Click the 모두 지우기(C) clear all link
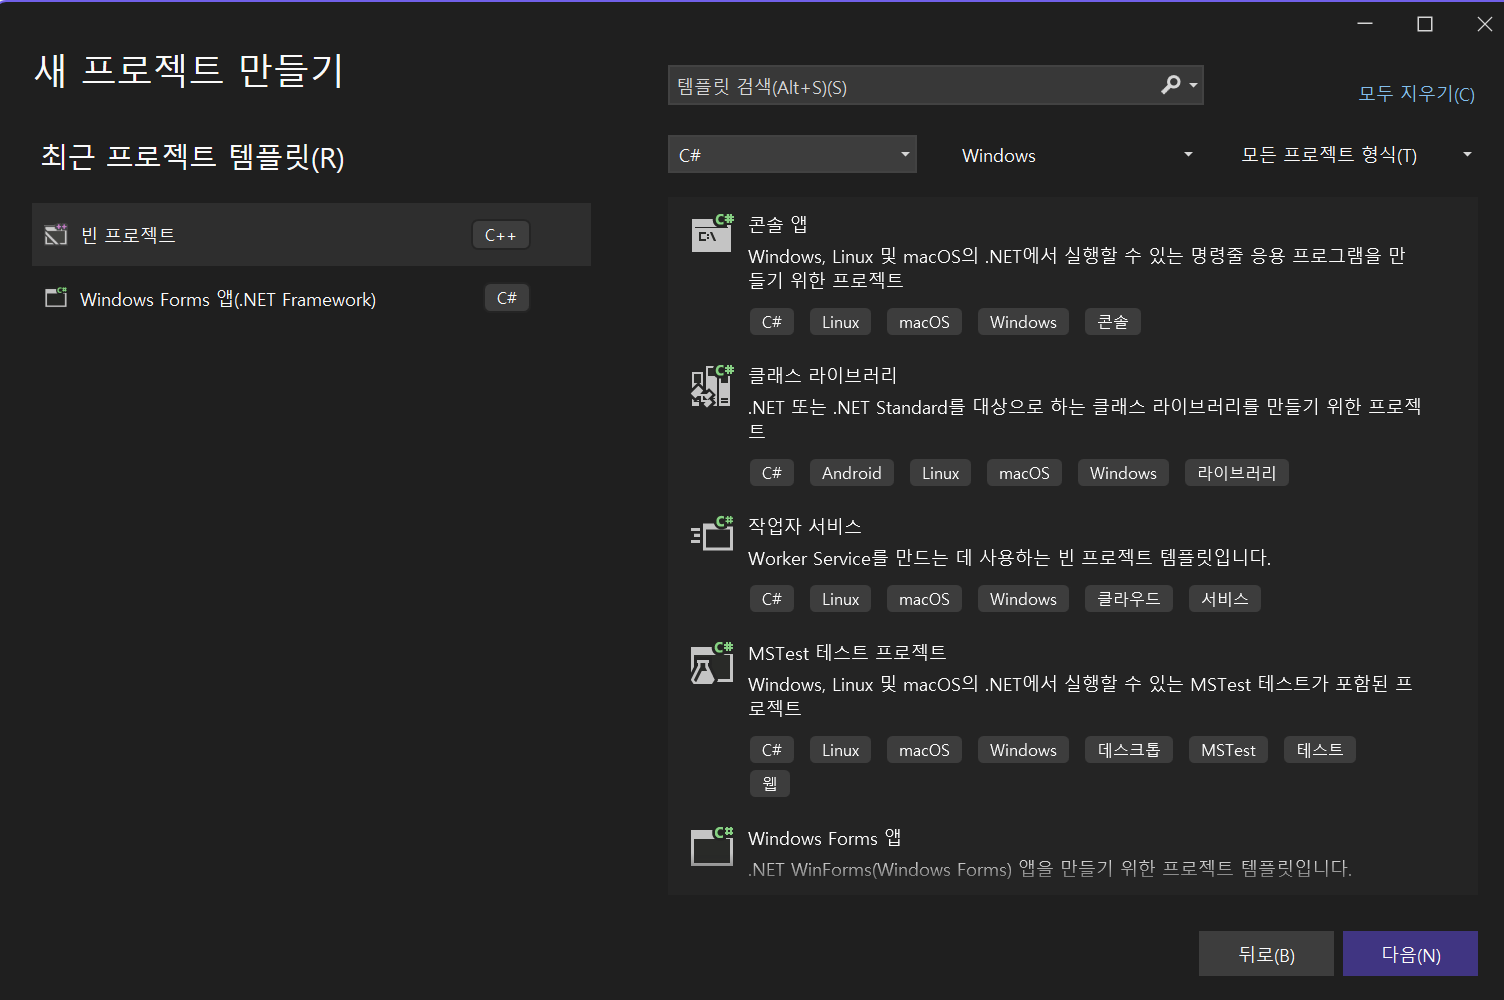Viewport: 1504px width, 1000px height. coord(1416,94)
